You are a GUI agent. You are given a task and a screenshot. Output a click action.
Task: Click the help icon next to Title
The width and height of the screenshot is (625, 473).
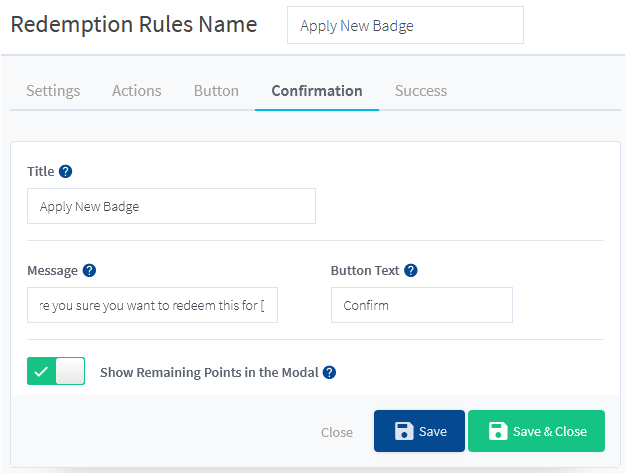pyautogui.click(x=65, y=172)
